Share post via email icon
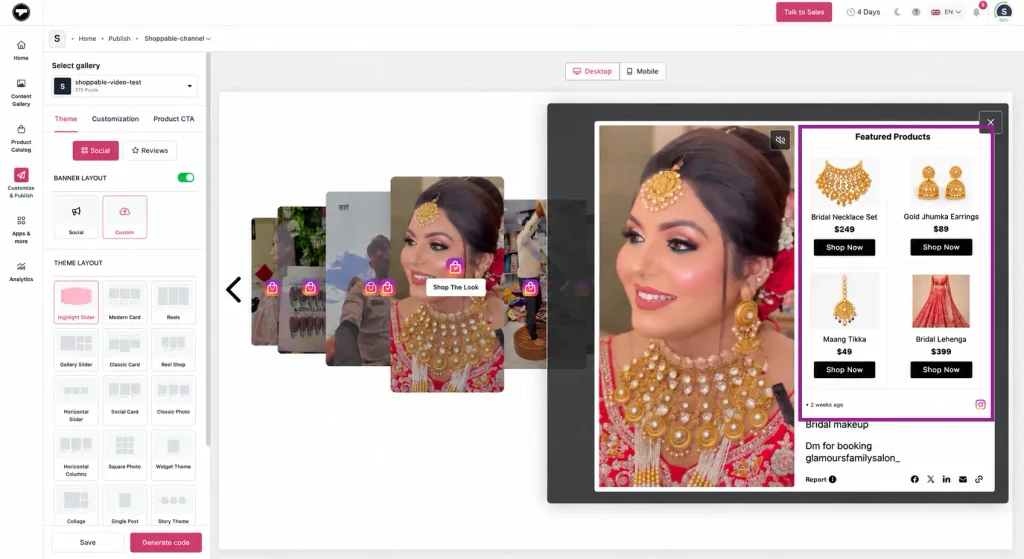 963,479
